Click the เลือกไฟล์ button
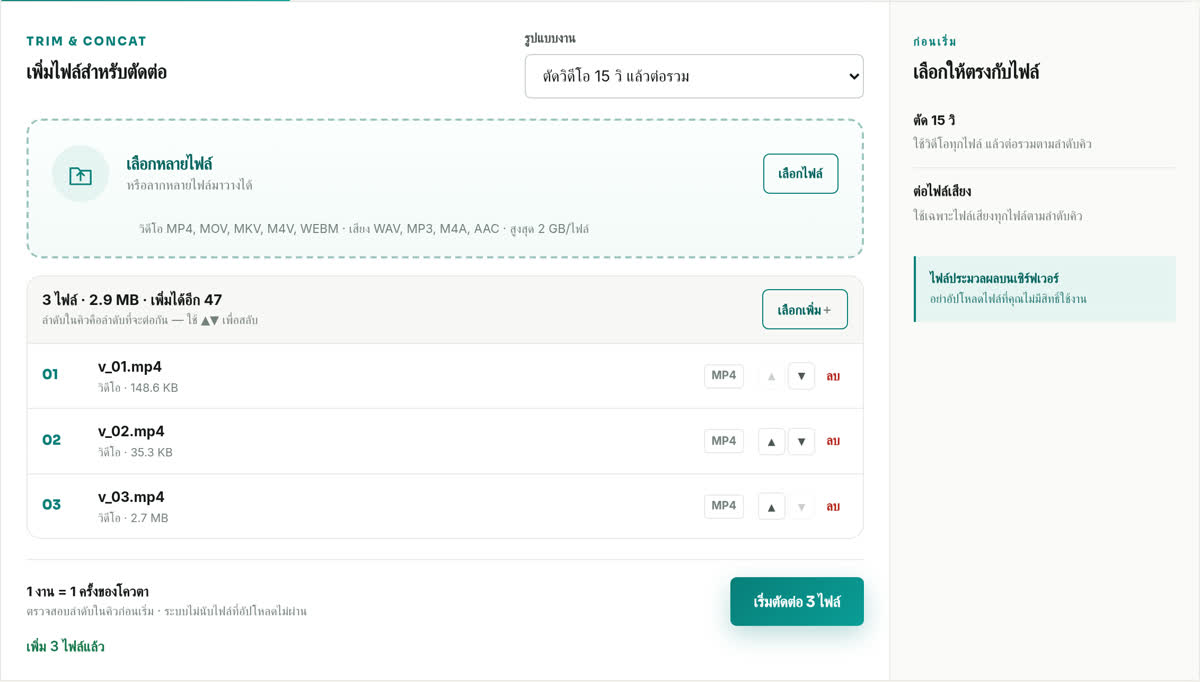1200x682 pixels. click(800, 174)
